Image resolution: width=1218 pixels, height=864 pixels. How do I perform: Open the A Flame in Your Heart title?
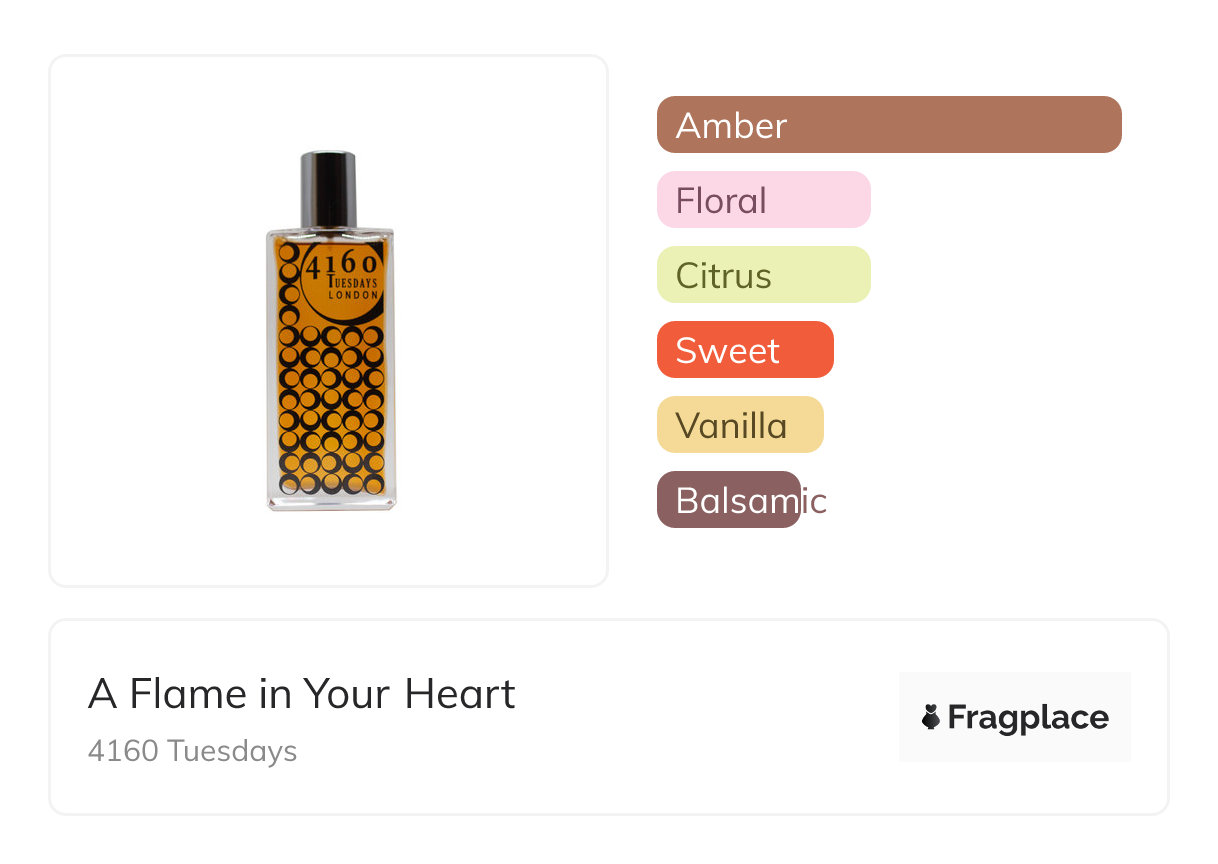[301, 694]
